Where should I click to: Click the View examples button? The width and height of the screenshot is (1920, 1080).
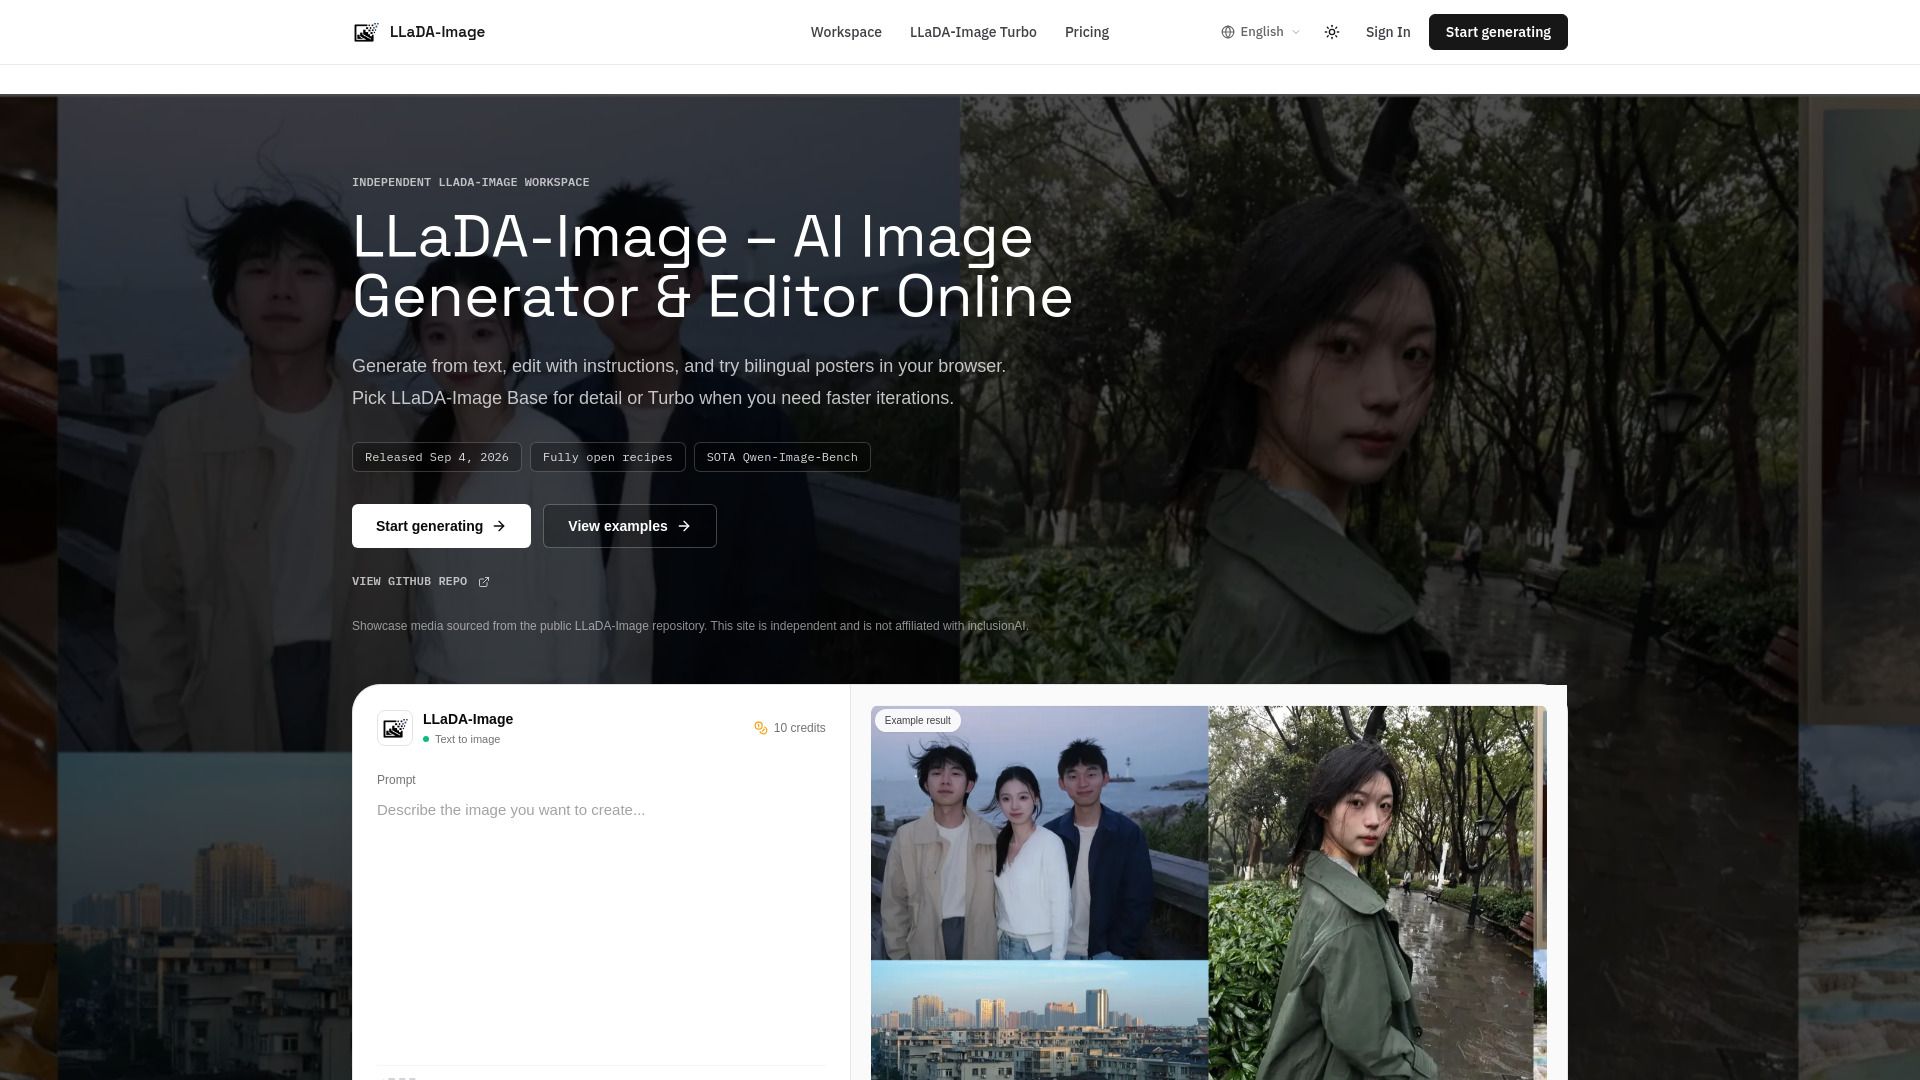coord(630,526)
